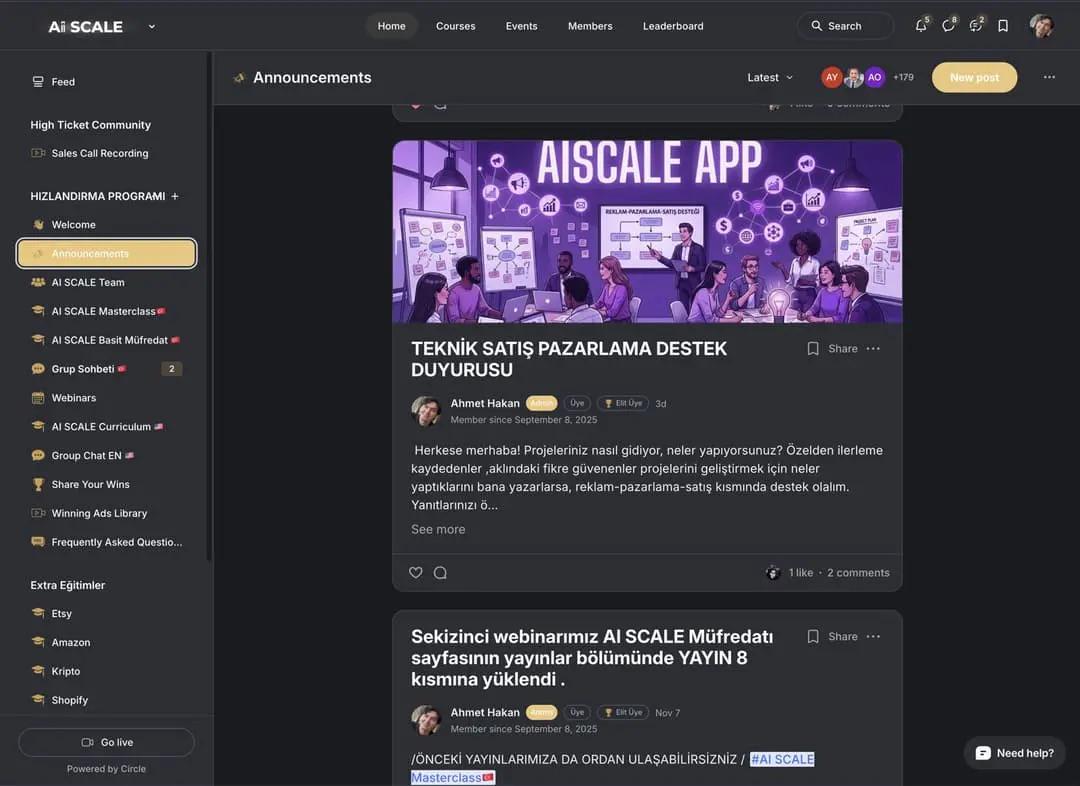Go to the Home tab
Image resolution: width=1080 pixels, height=786 pixels.
coord(391,26)
